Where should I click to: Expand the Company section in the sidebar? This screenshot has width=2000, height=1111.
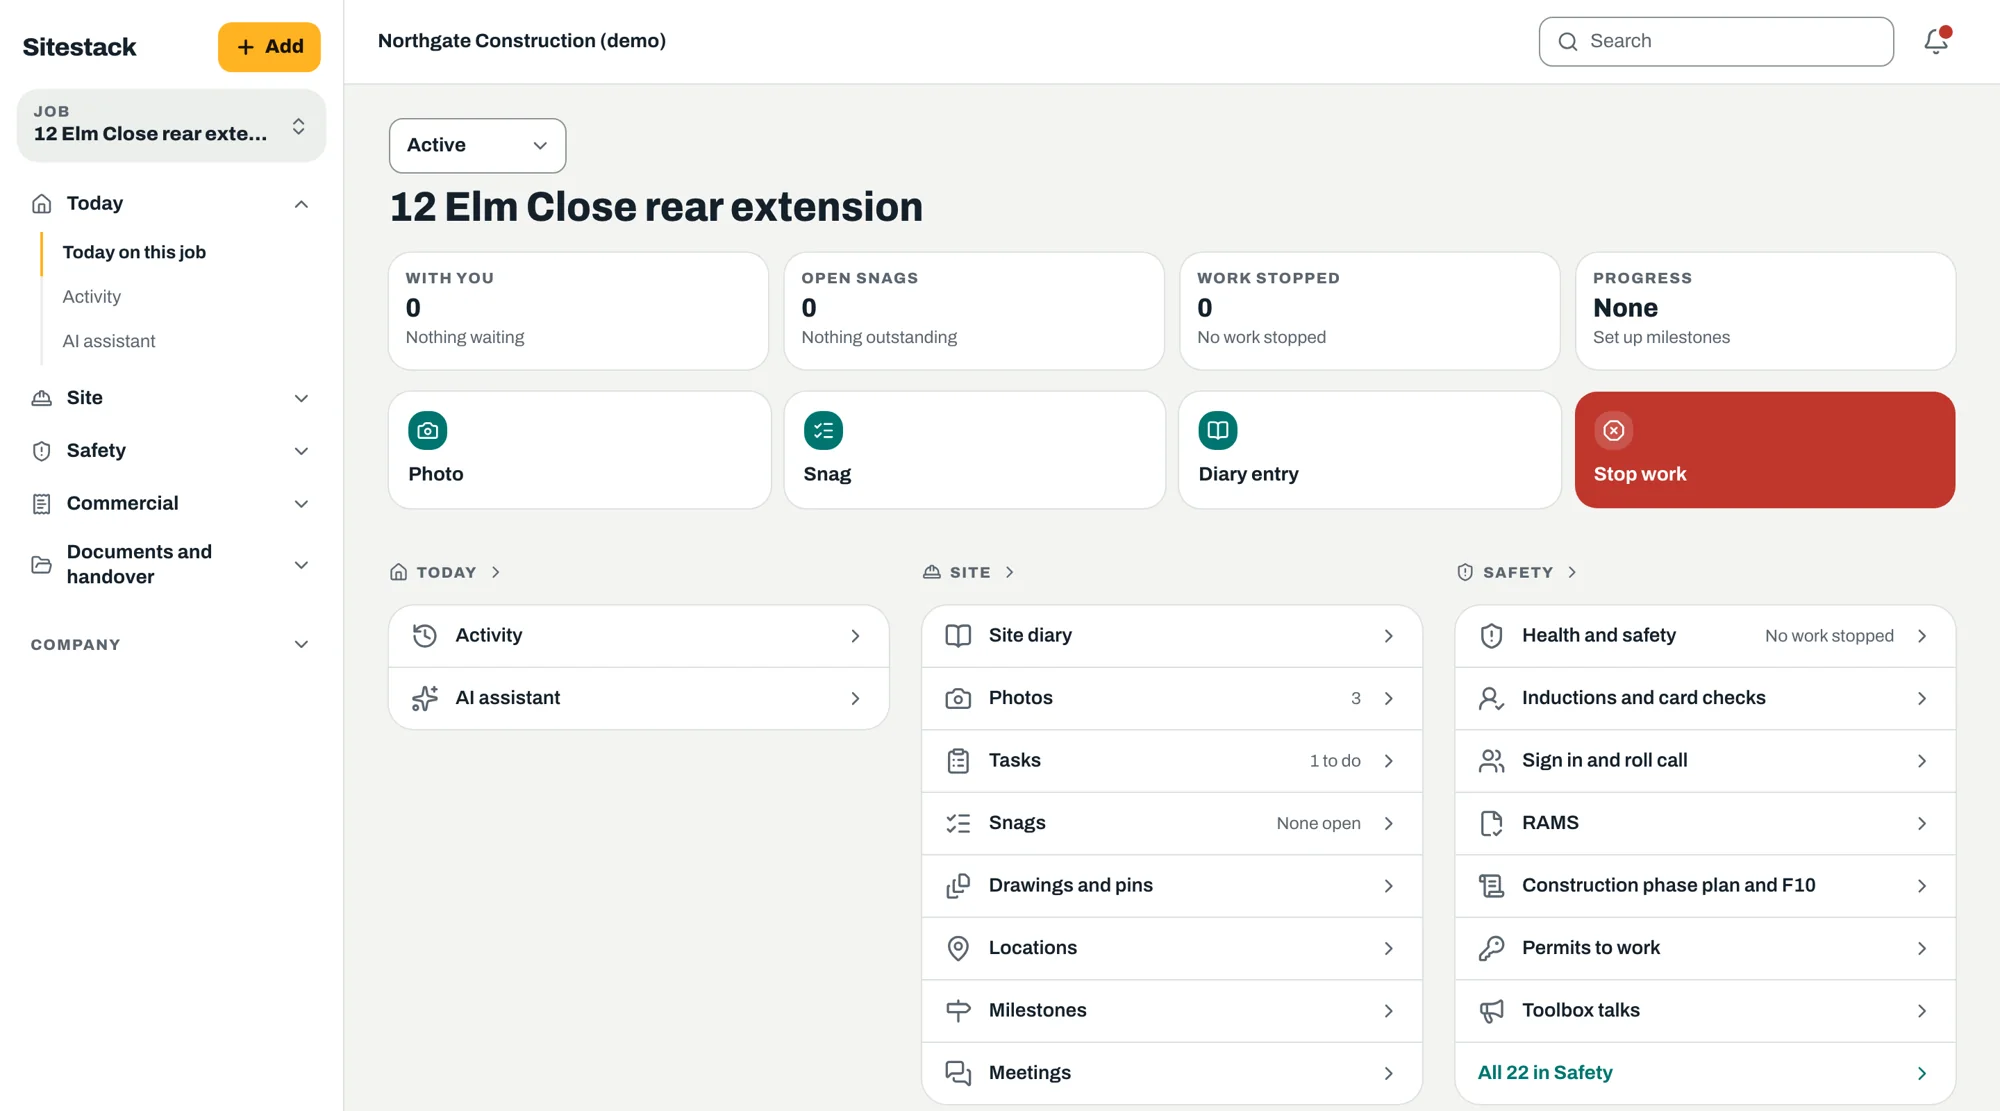click(171, 645)
